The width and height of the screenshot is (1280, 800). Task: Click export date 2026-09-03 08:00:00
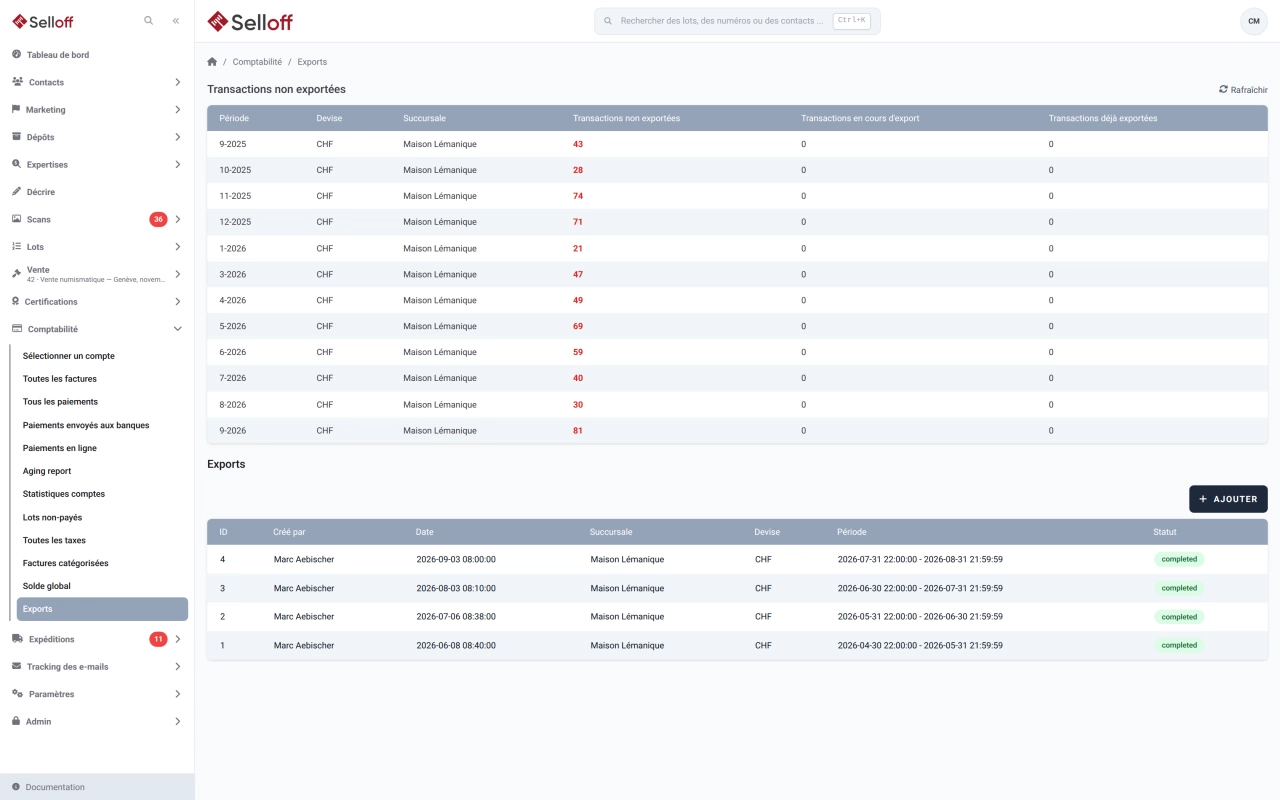(x=456, y=560)
